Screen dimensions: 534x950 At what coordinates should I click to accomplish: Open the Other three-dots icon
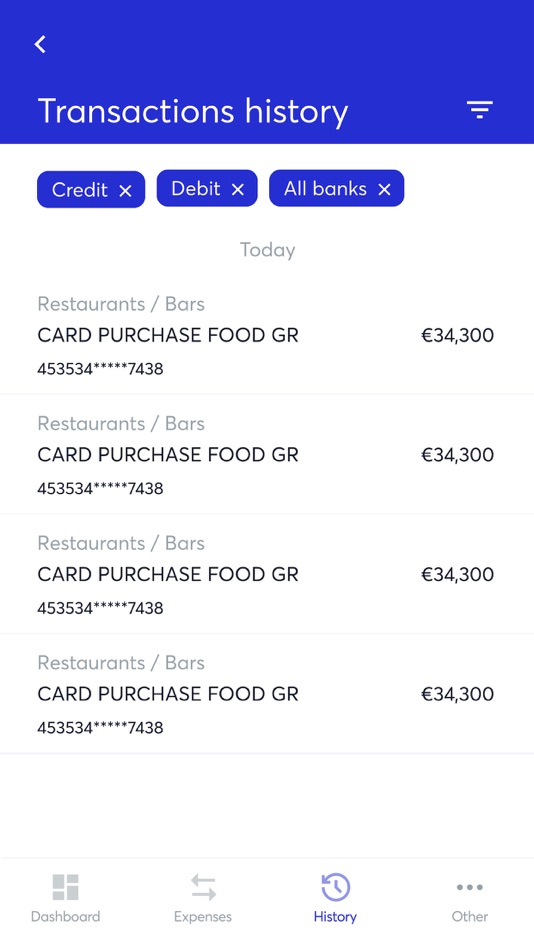[470, 887]
